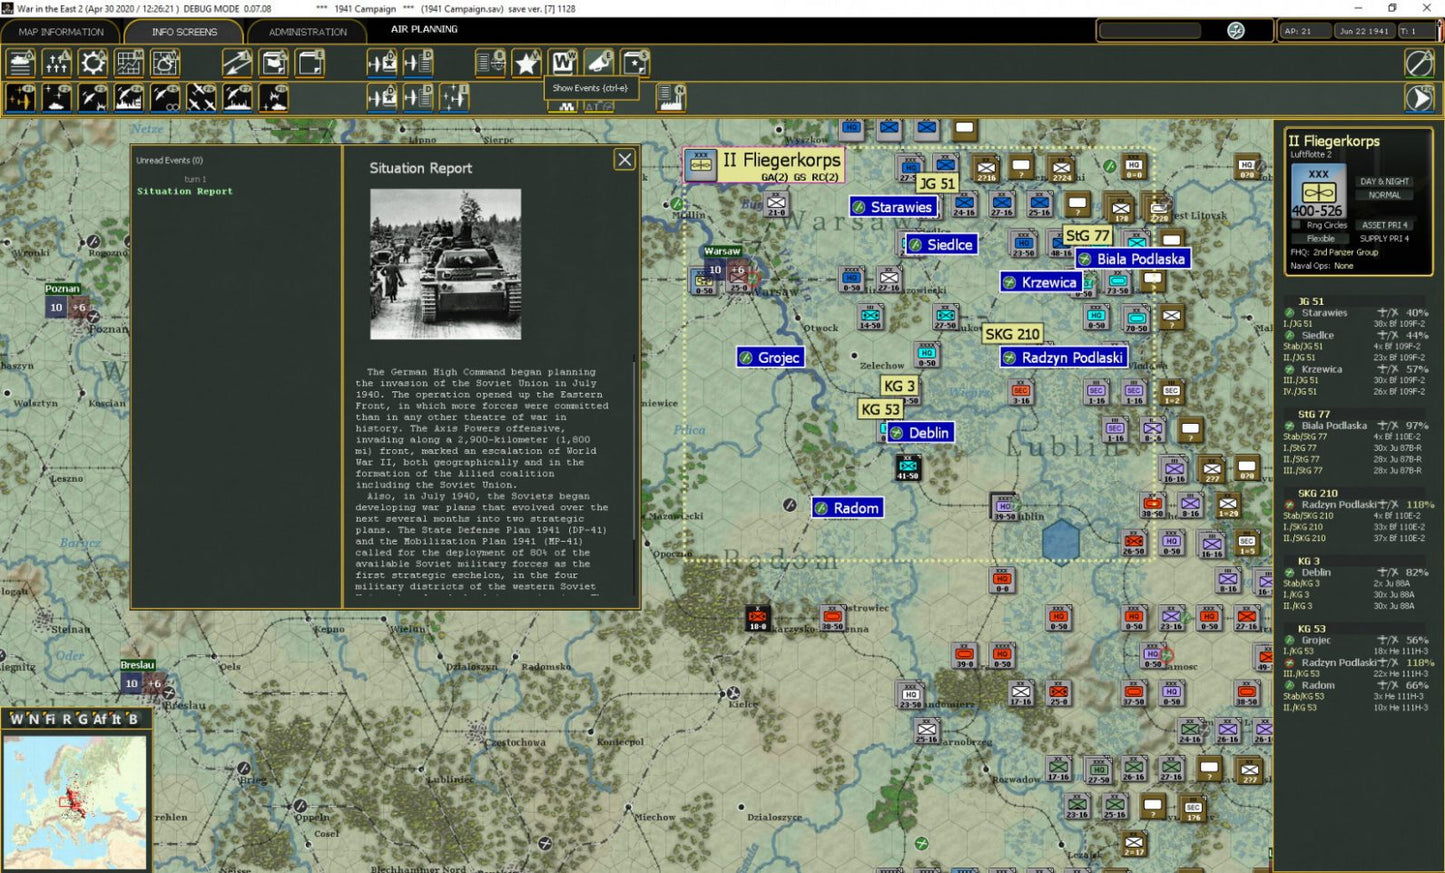Click the F1 aircraft mode icon

pos(21,97)
